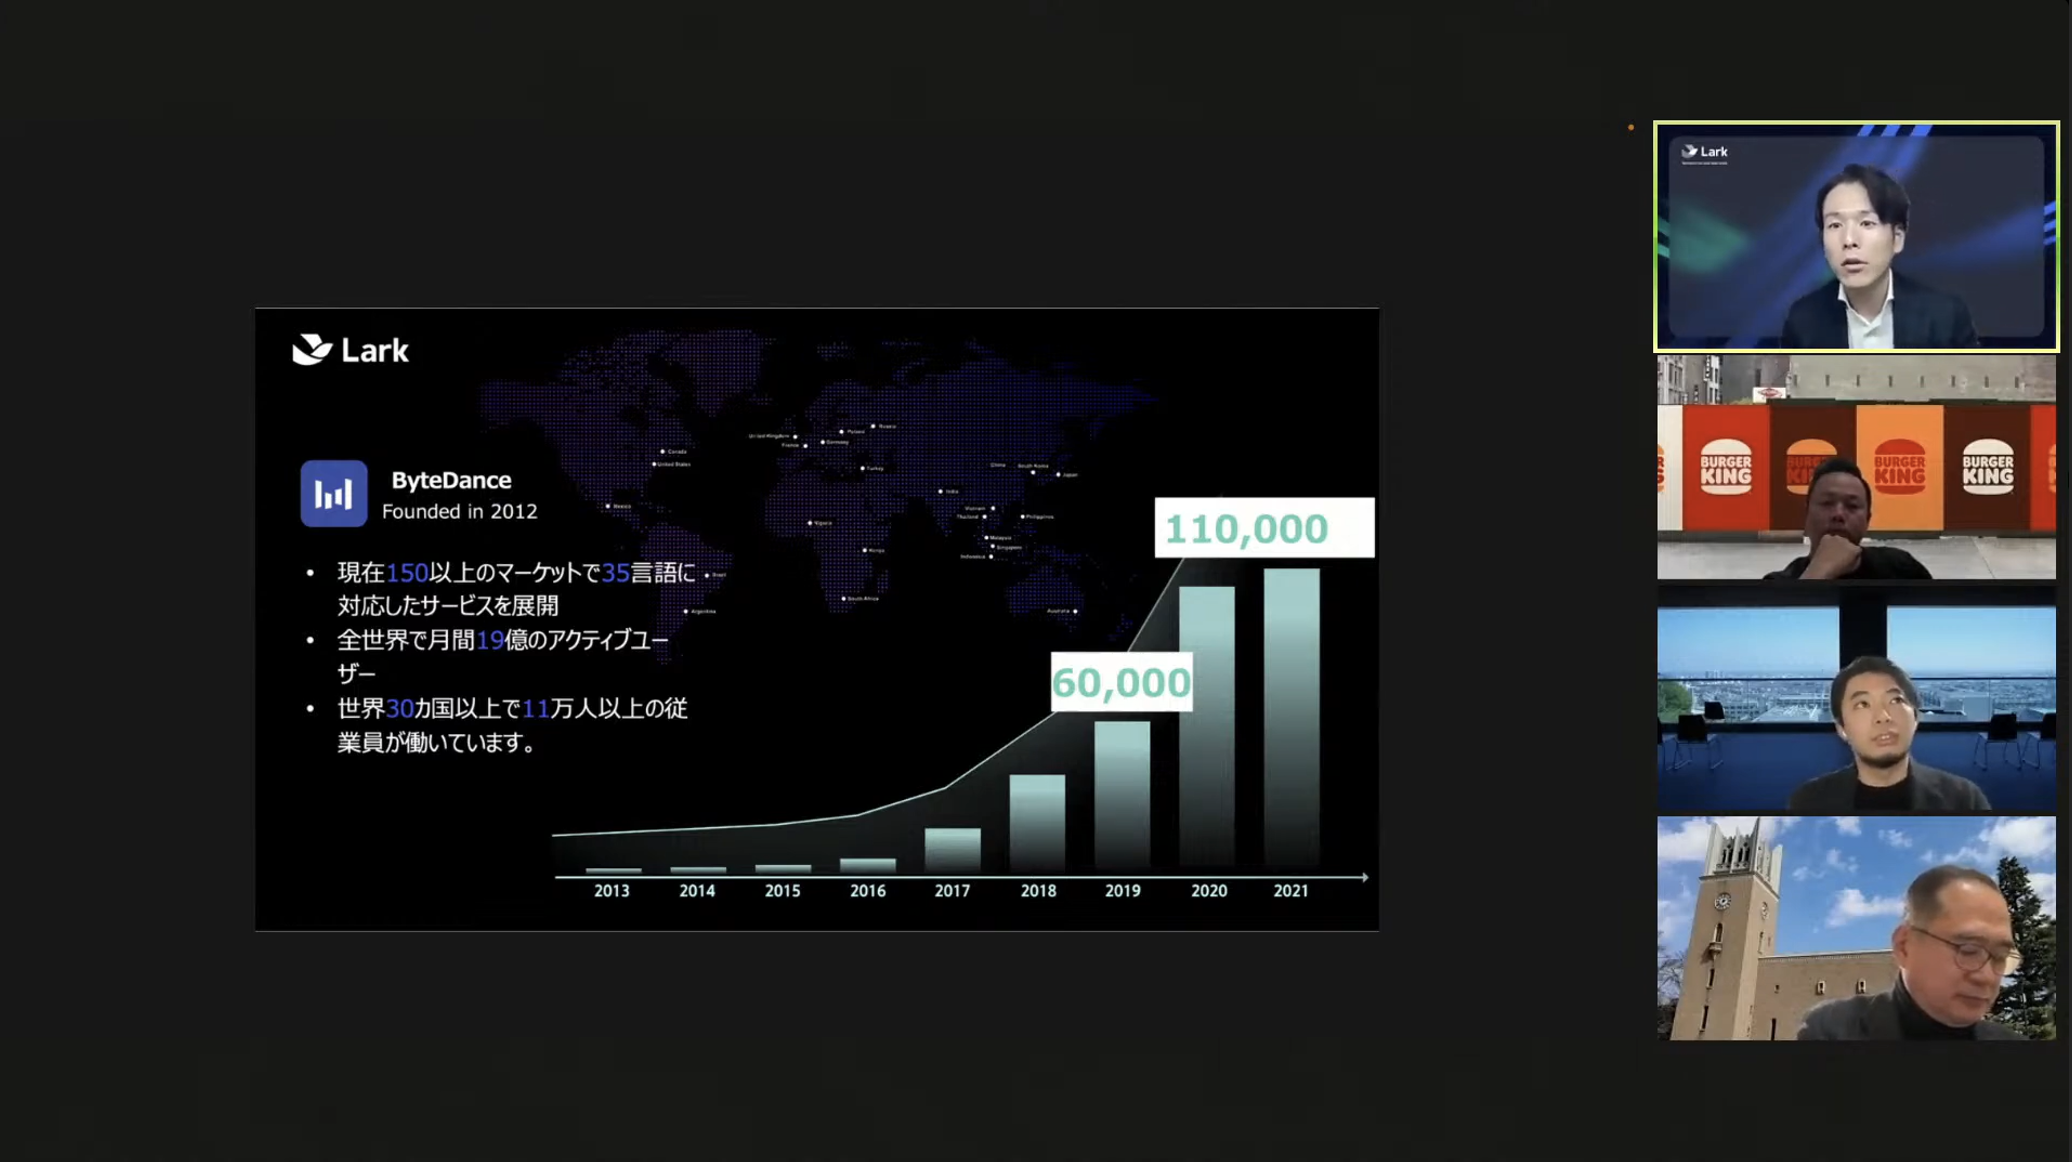The image size is (2072, 1162).
Task: Click the 2017 bar in the chart
Action: 952,848
